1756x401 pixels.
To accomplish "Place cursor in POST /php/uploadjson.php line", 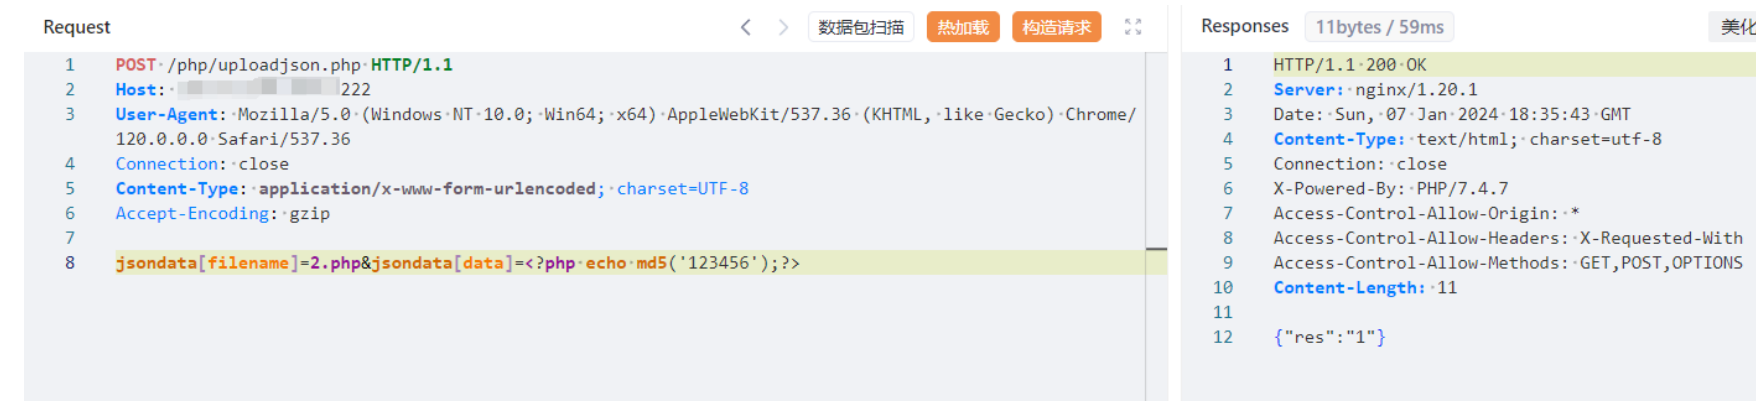I will tap(284, 65).
